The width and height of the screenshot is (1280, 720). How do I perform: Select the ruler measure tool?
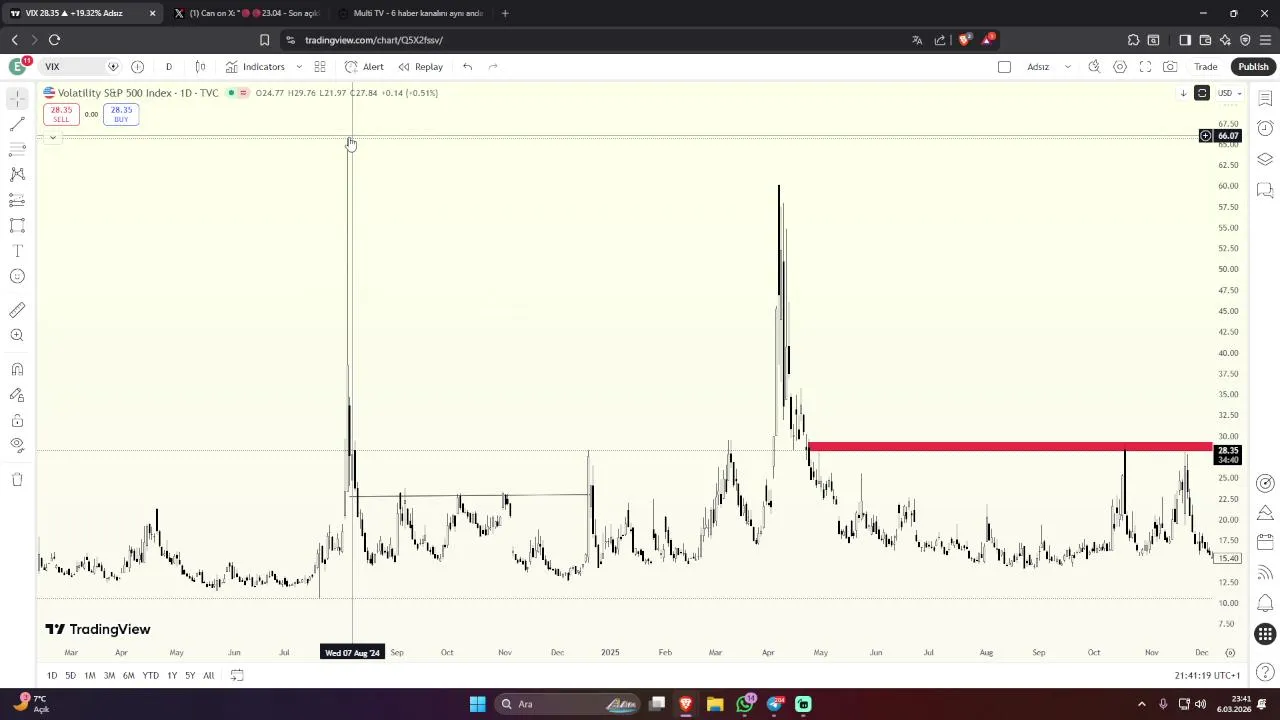click(x=17, y=310)
